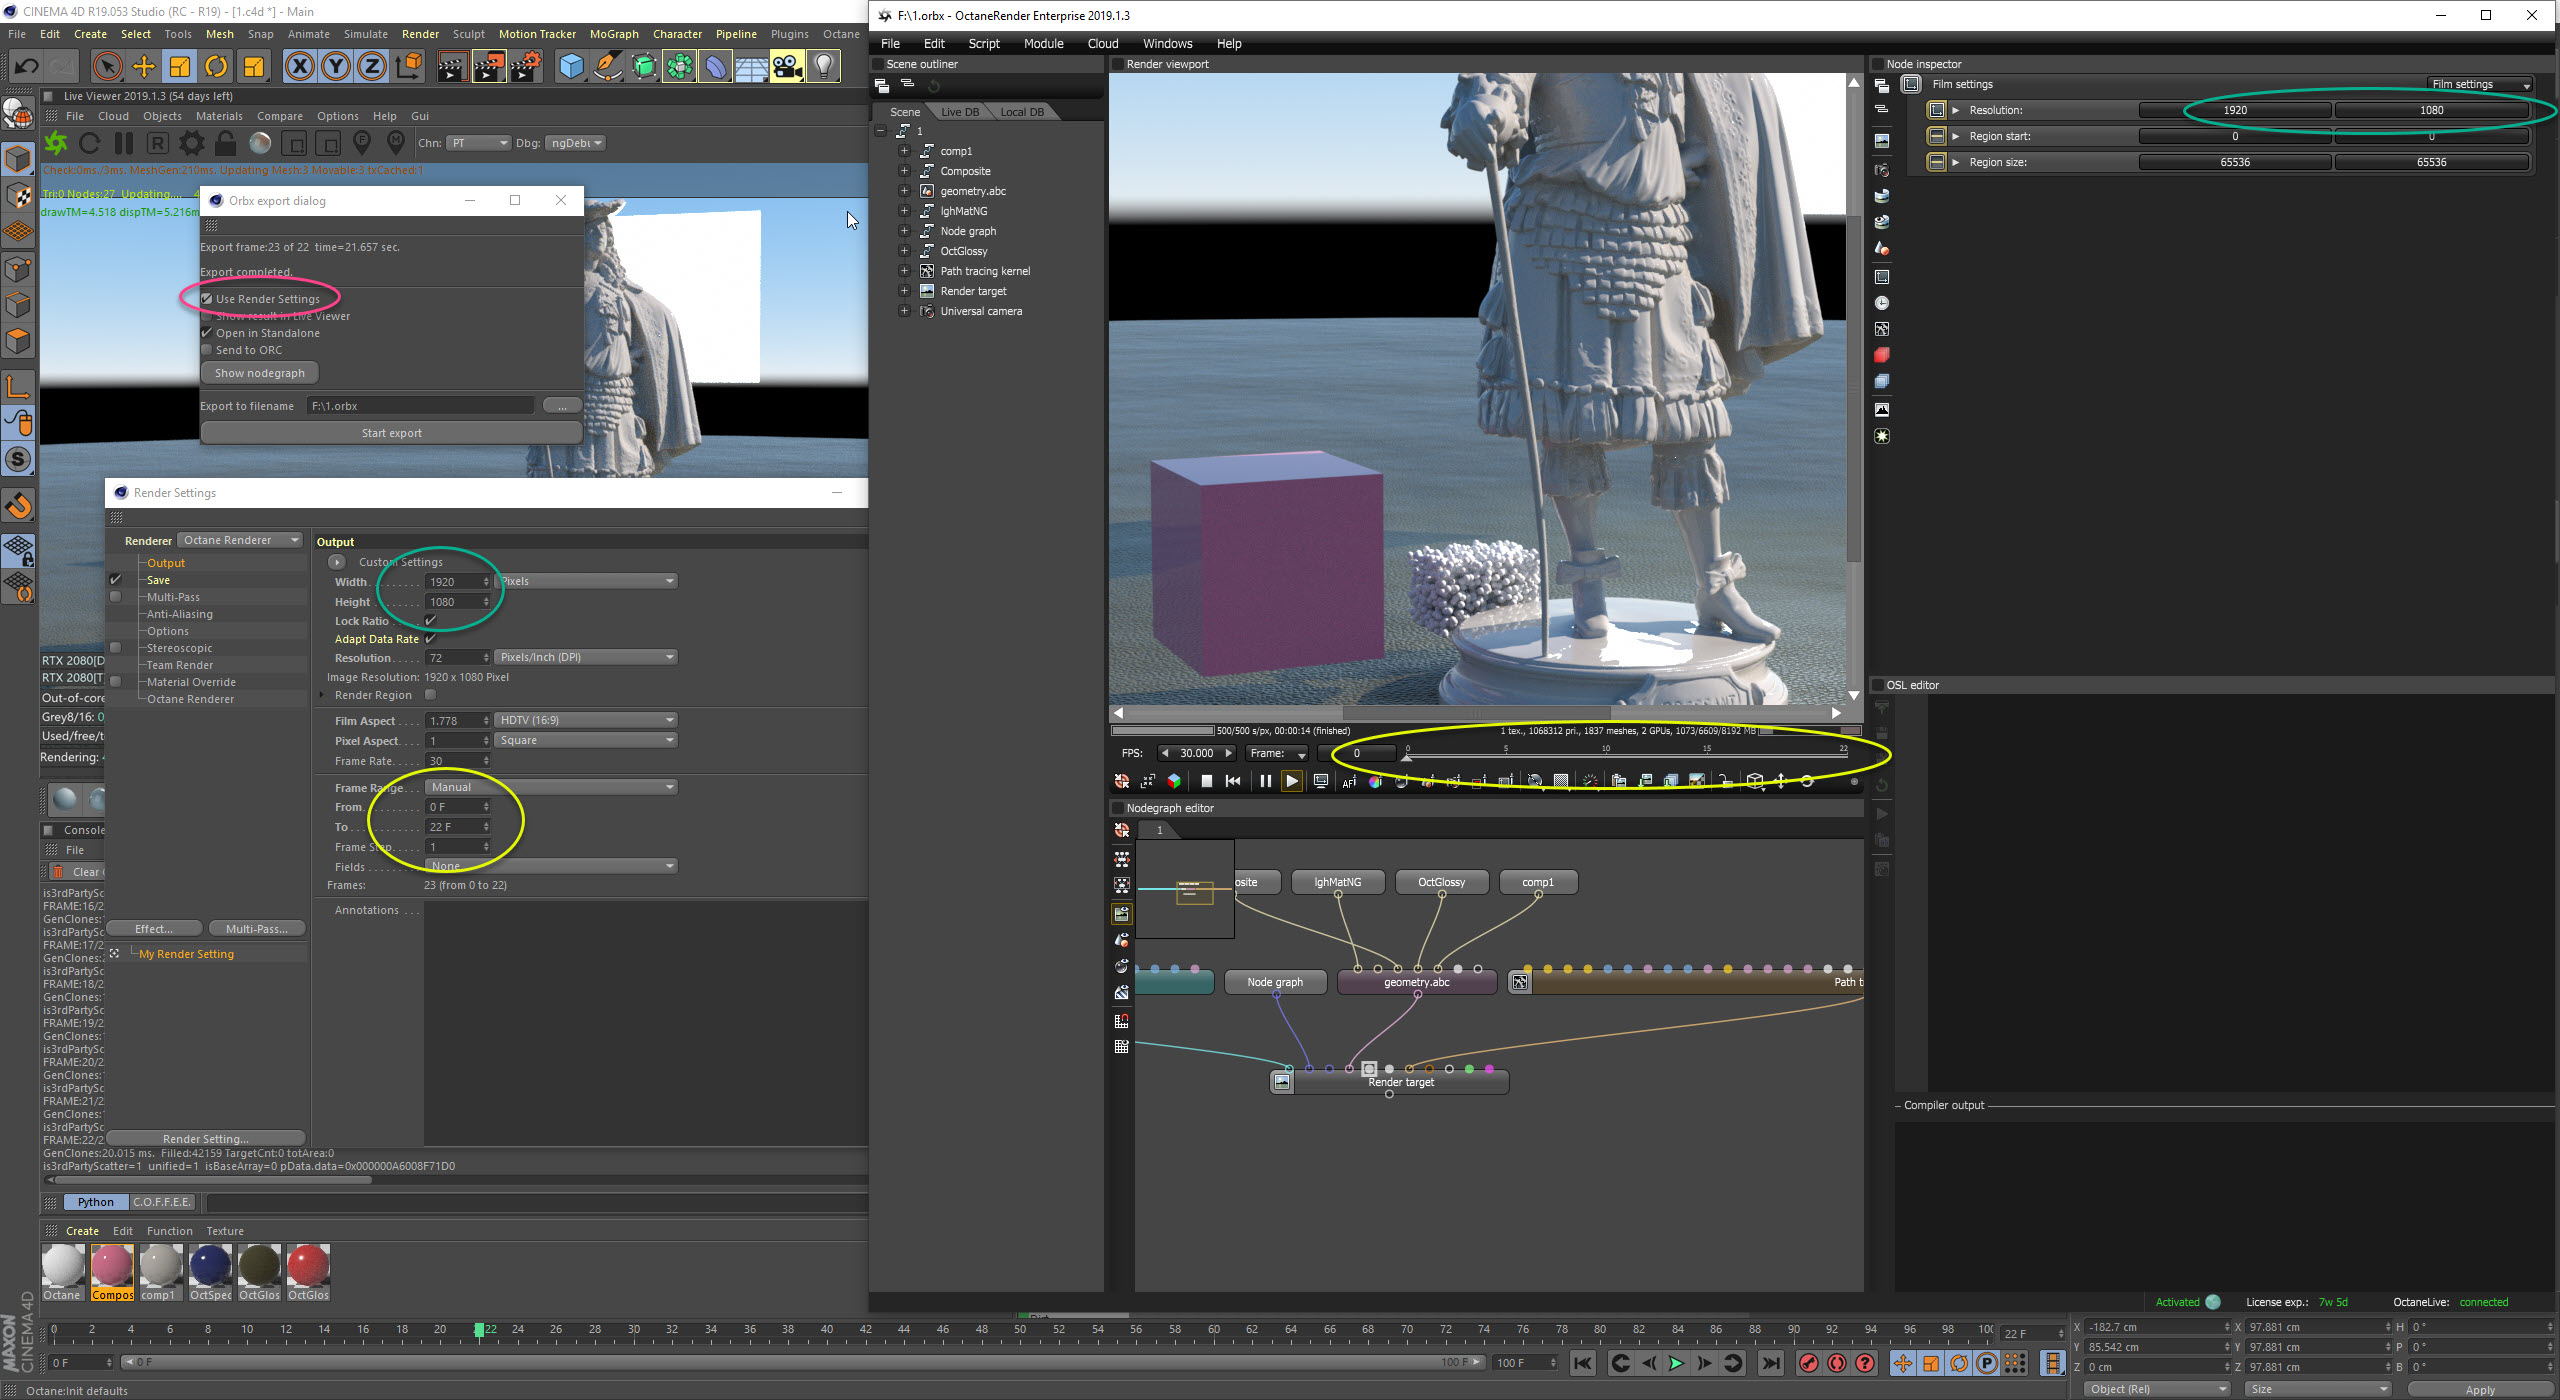Open the Renderer dropdown showing Octane Renderer
2560x1400 pixels.
[240, 540]
